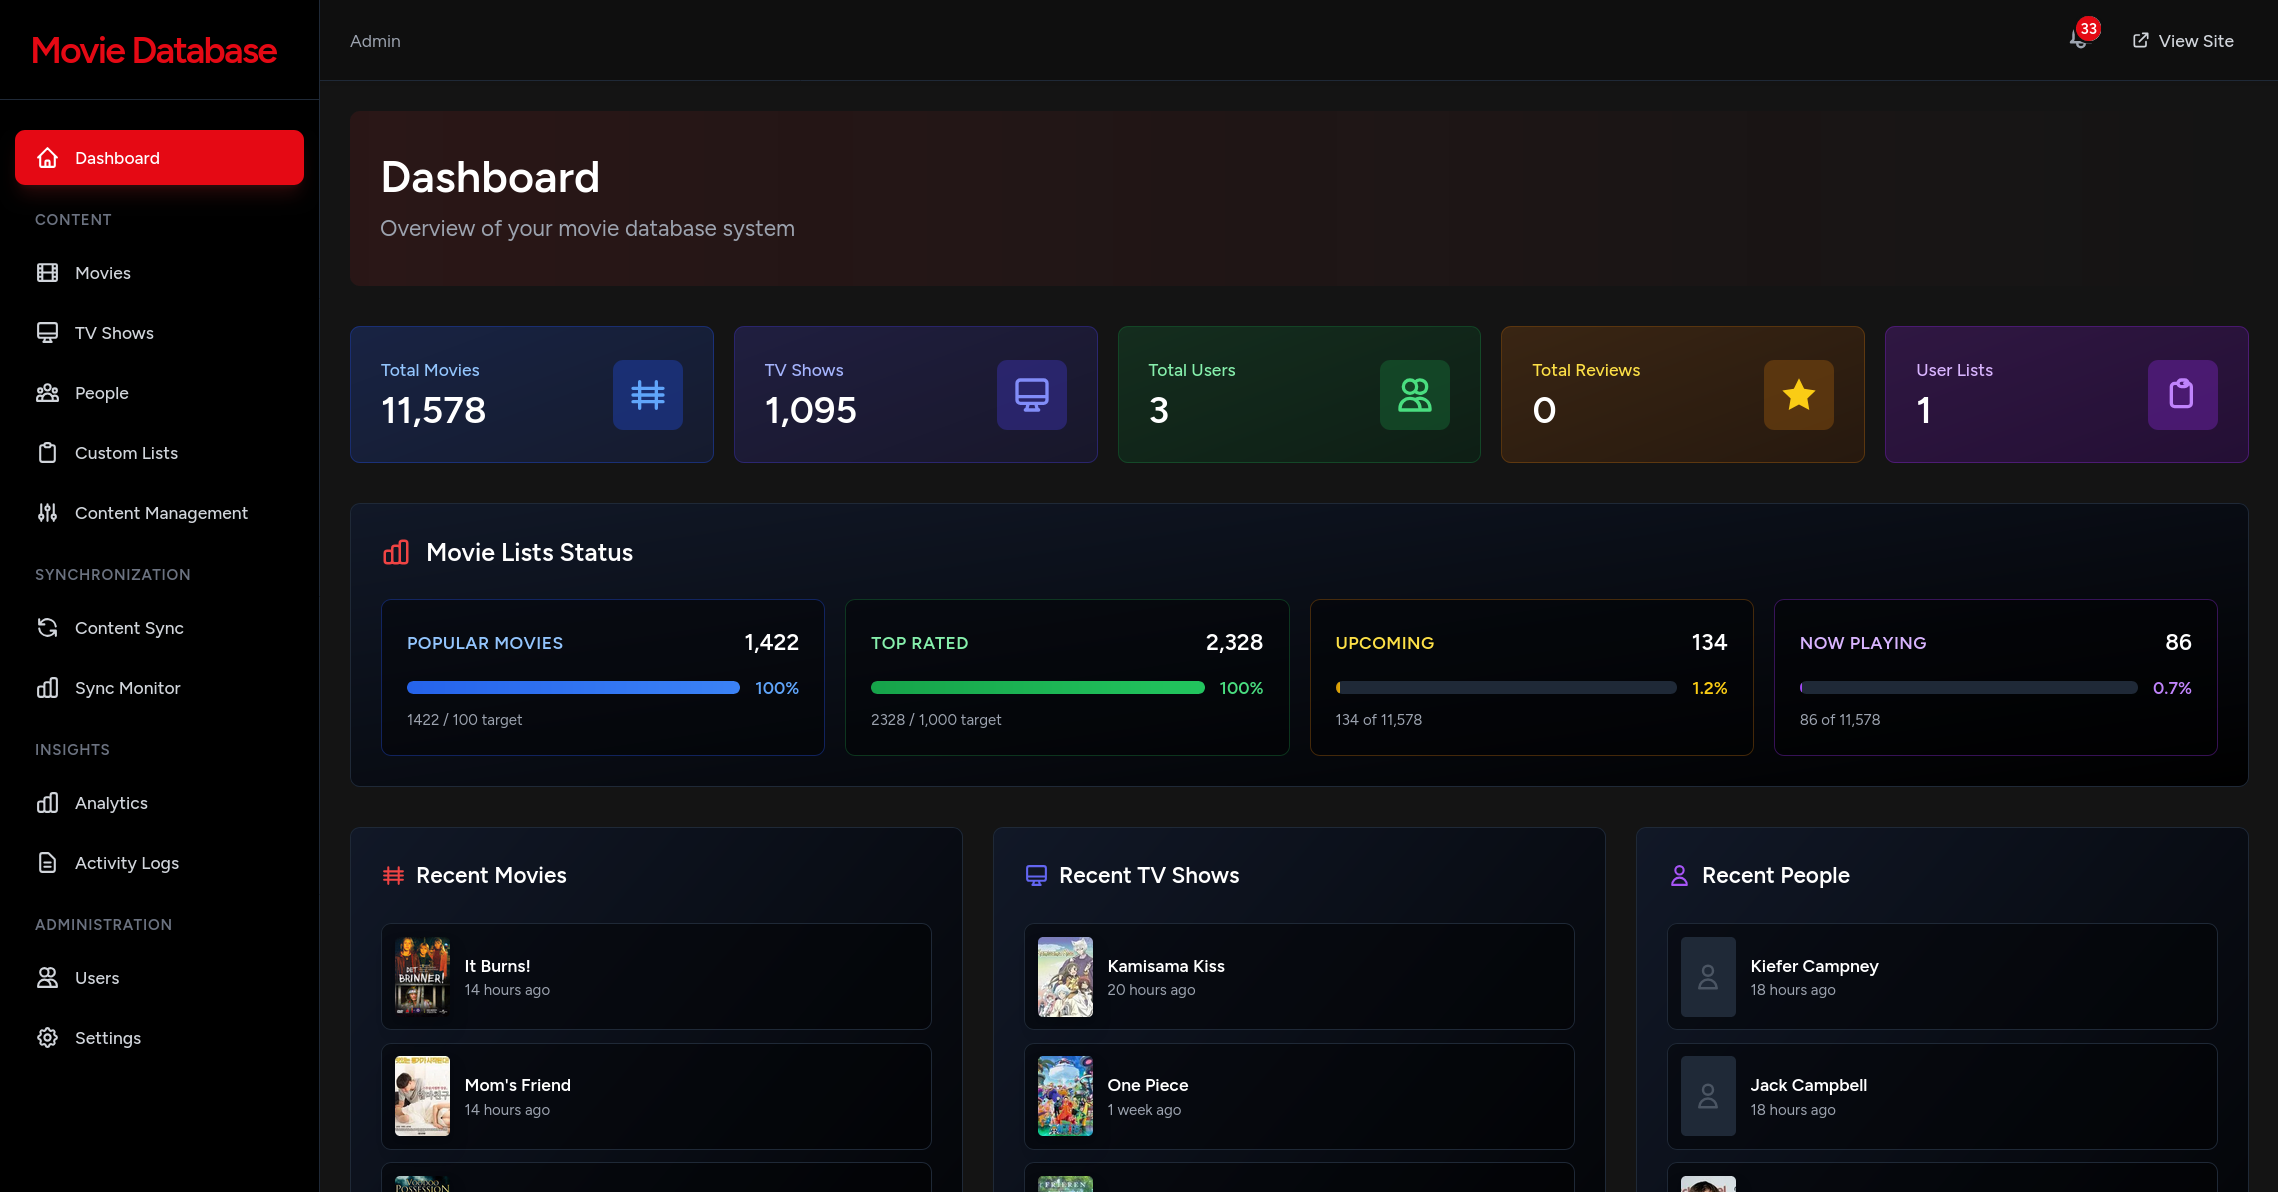The width and height of the screenshot is (2278, 1192).
Task: Go to Content Management section
Action: [x=160, y=513]
